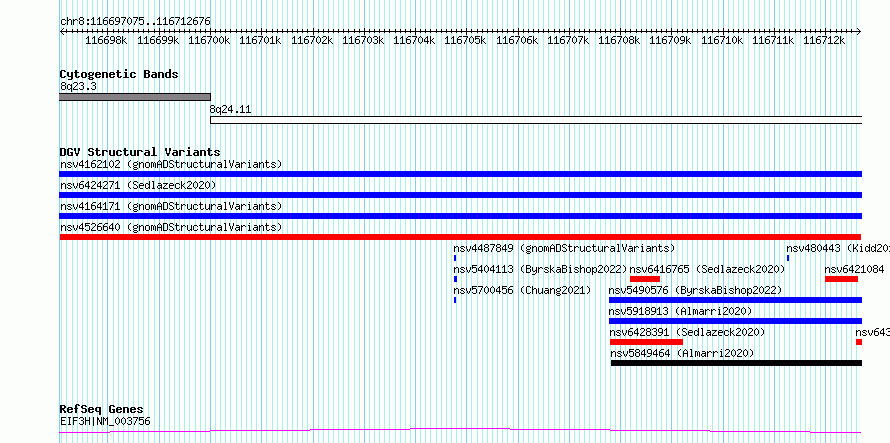Click the 116704k ruler tick label
The width and height of the screenshot is (890, 443).
coord(414,40)
